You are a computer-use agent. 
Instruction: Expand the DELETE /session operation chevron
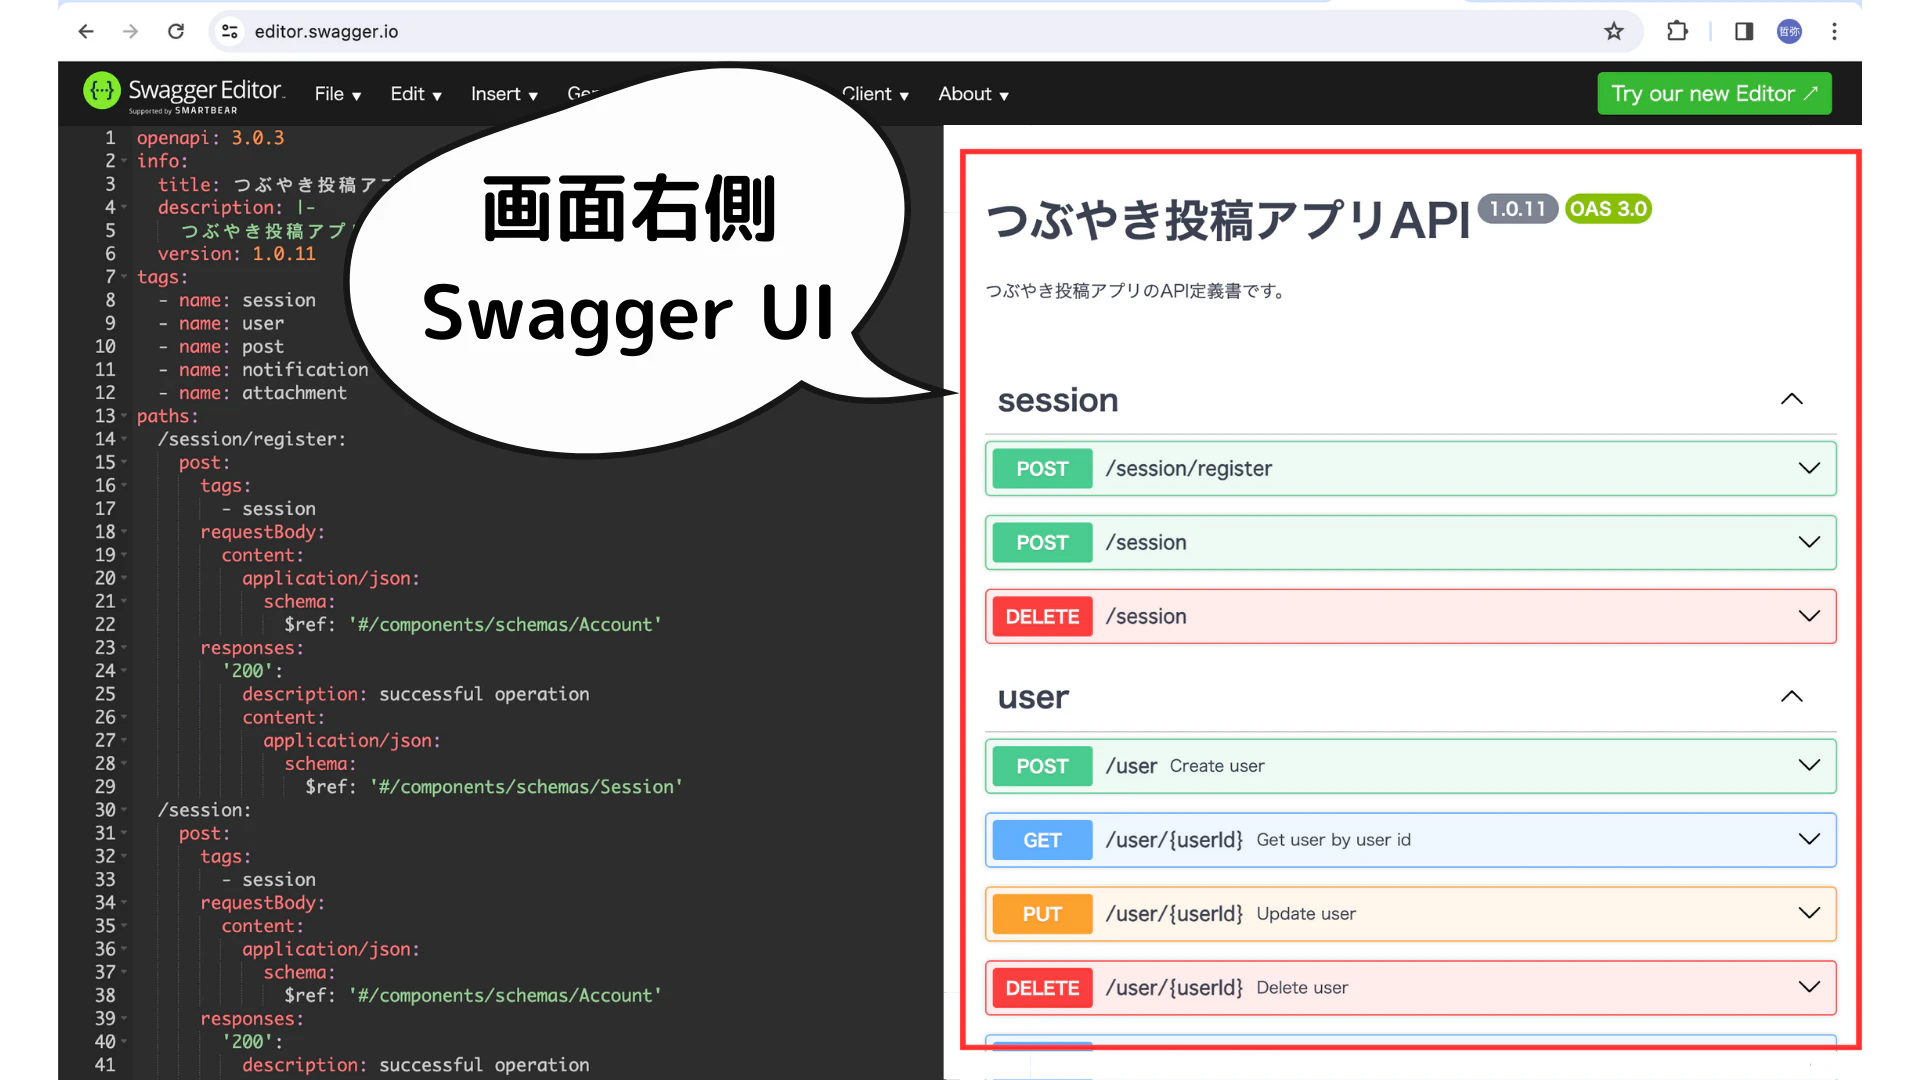point(1809,616)
